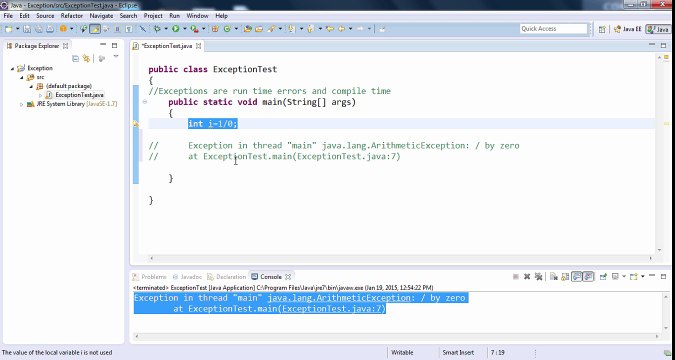Open the Source menu
675x360 pixels.
tap(45, 16)
